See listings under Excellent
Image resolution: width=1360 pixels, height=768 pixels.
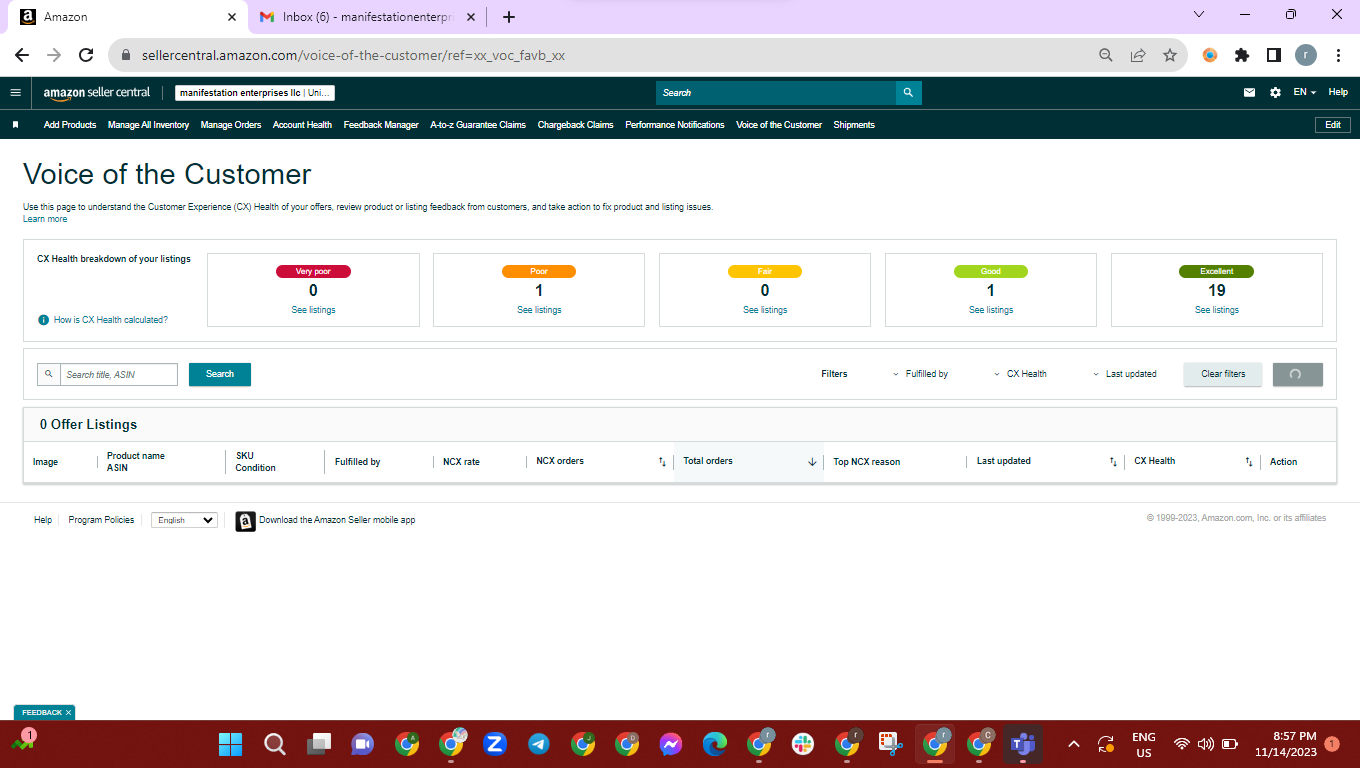(x=1217, y=310)
